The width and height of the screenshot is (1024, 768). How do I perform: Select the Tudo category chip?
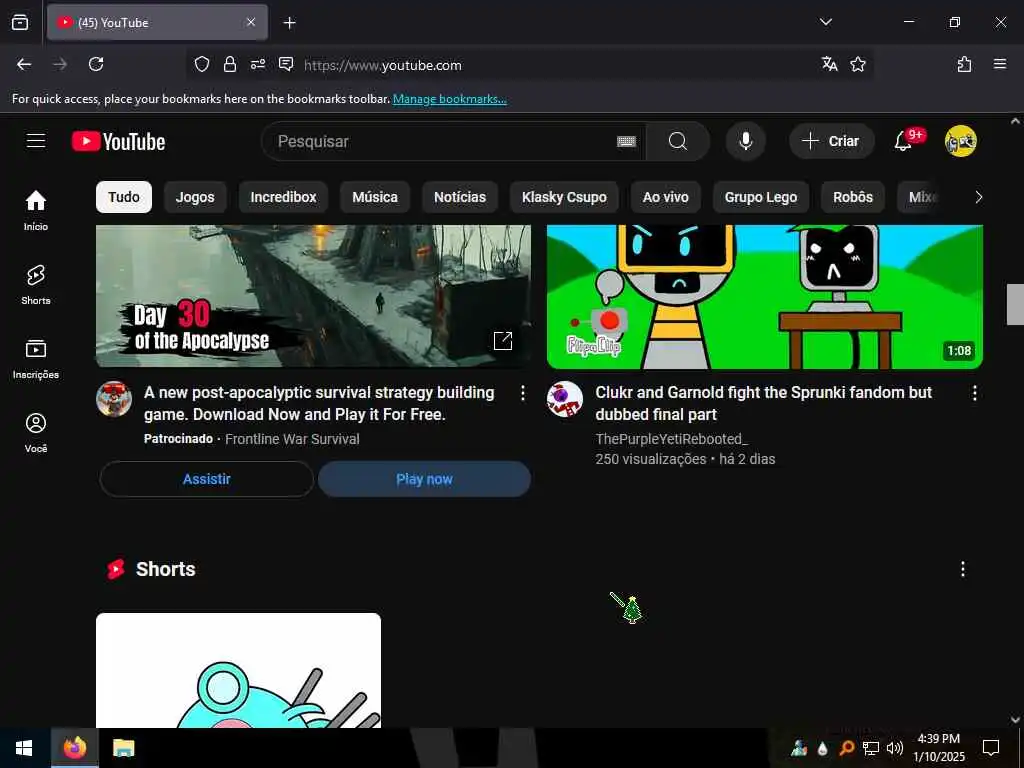(x=124, y=197)
